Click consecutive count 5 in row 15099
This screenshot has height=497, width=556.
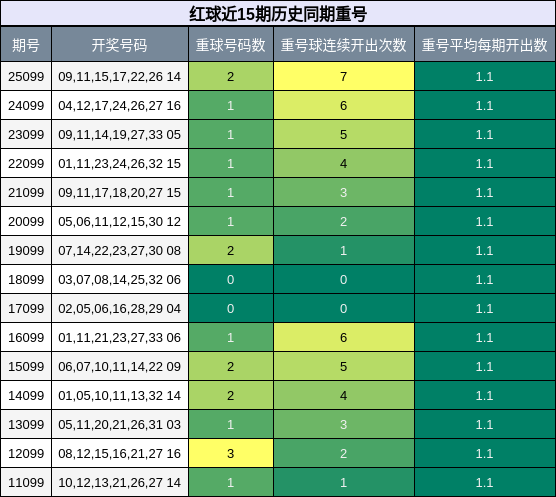click(344, 367)
